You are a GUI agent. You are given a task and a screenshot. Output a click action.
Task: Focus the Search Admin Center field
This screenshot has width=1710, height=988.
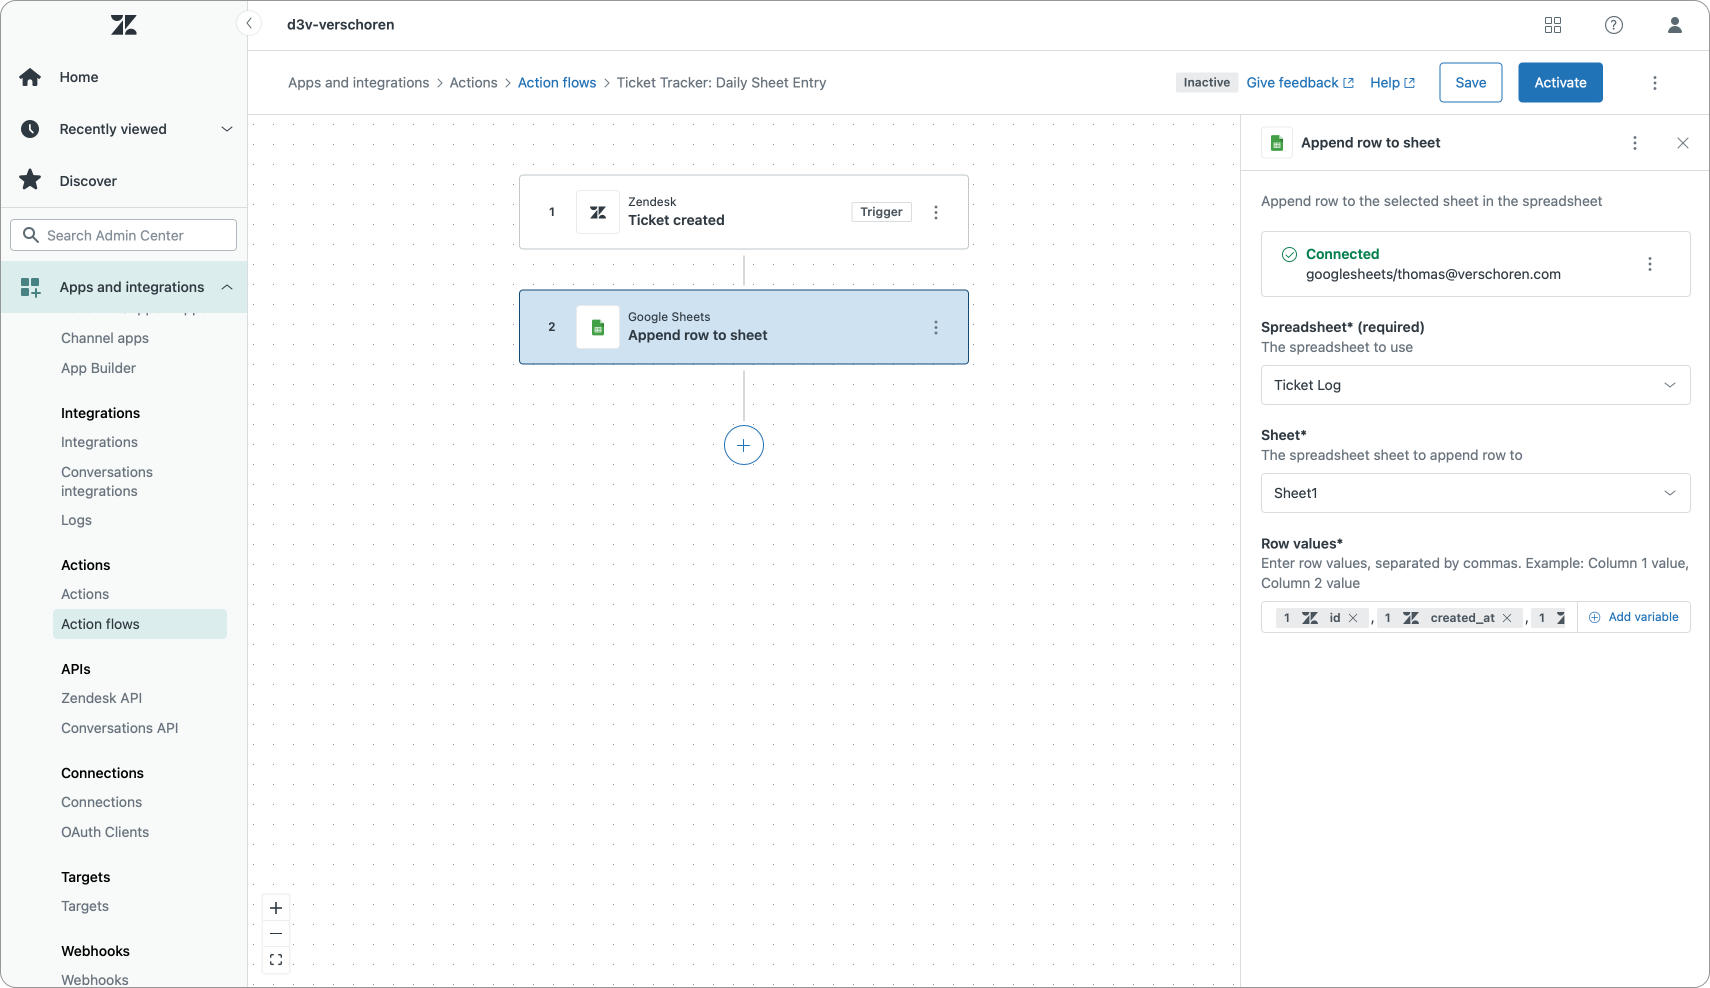click(124, 235)
